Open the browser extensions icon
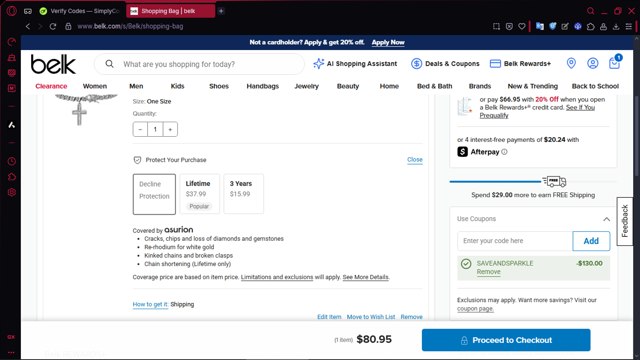 point(591,27)
